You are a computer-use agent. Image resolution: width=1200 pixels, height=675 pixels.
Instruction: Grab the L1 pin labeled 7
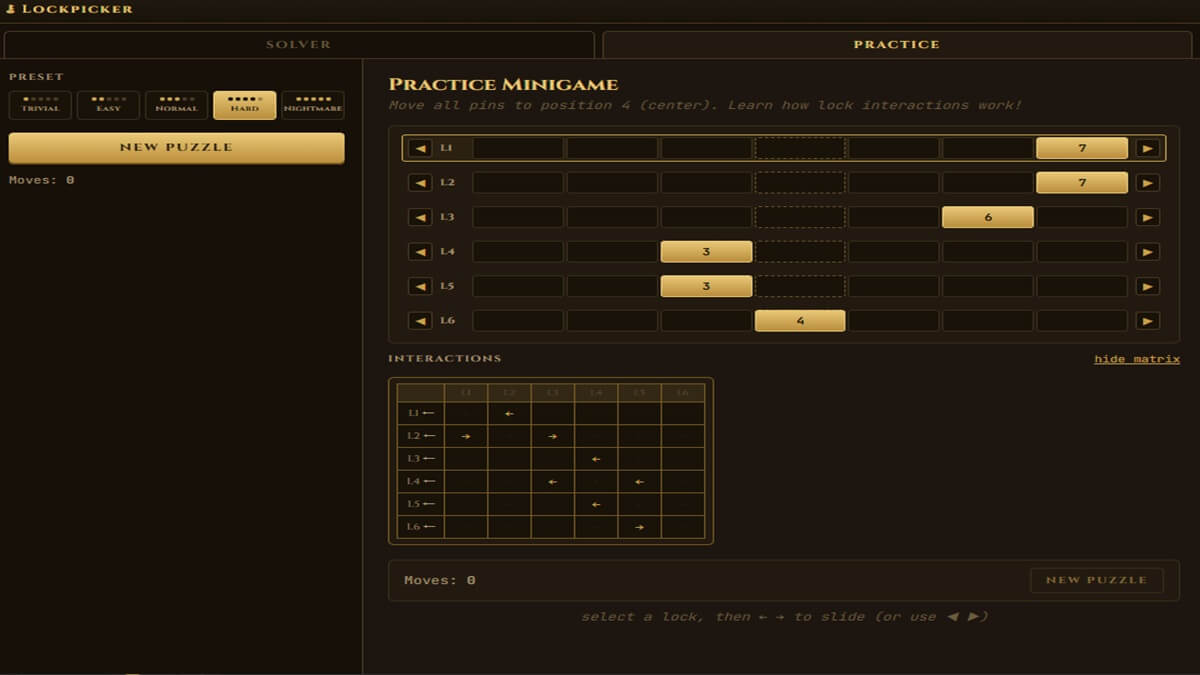1082,148
